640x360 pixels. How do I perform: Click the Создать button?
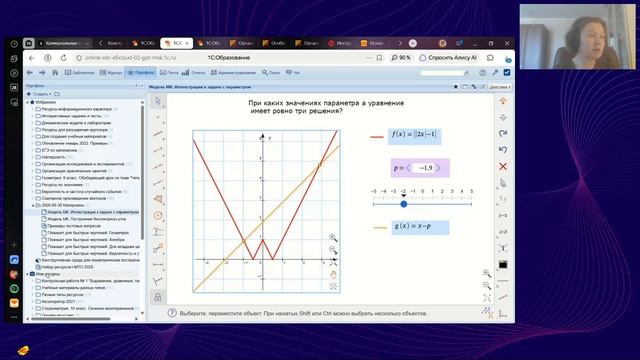39,94
